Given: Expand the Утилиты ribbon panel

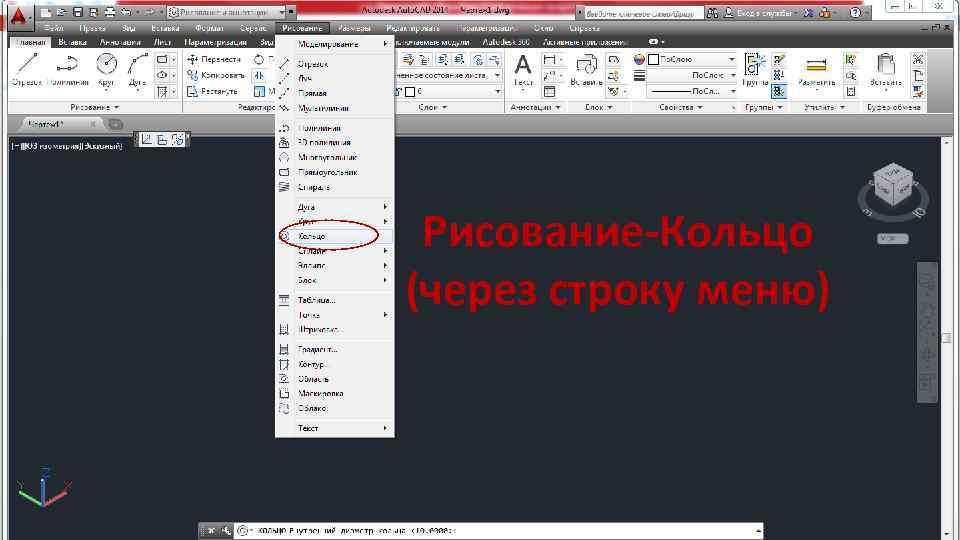Looking at the screenshot, I should (824, 107).
